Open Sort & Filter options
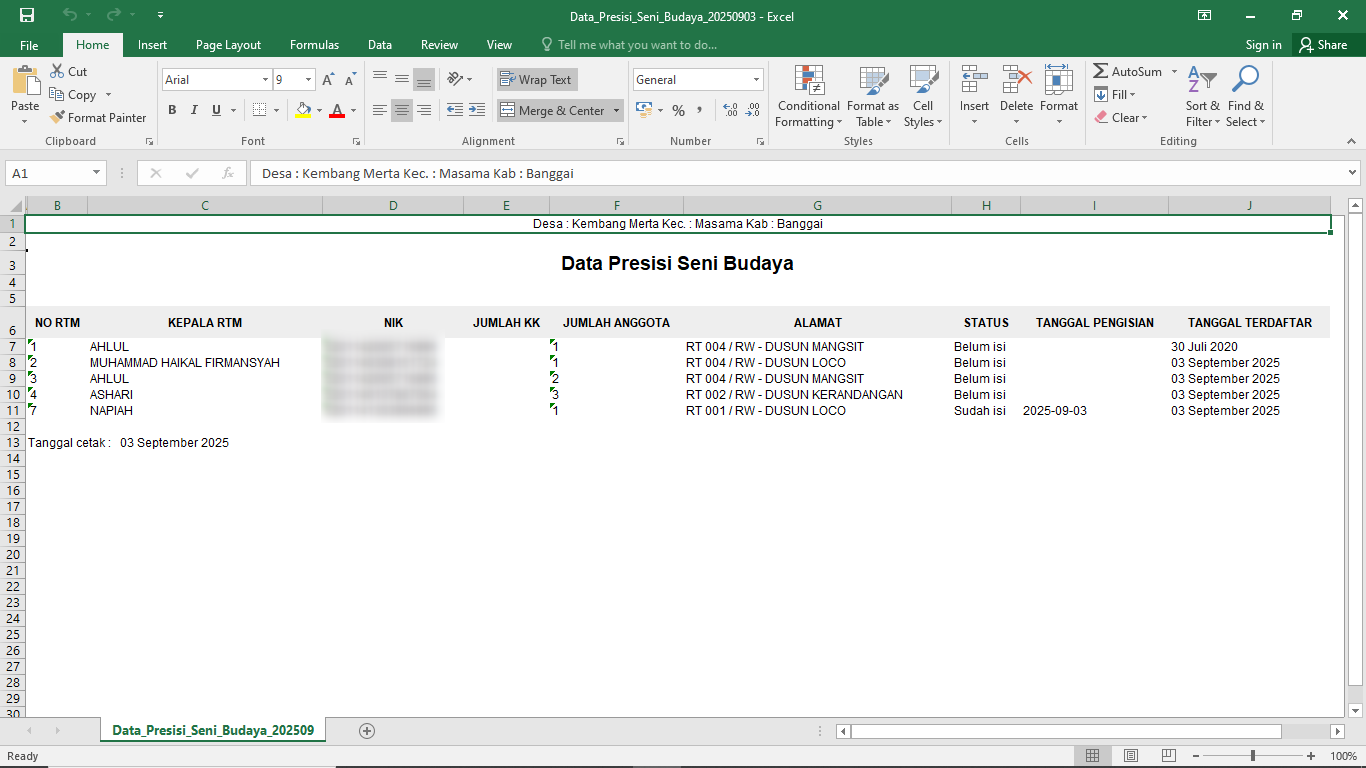 click(x=1204, y=97)
